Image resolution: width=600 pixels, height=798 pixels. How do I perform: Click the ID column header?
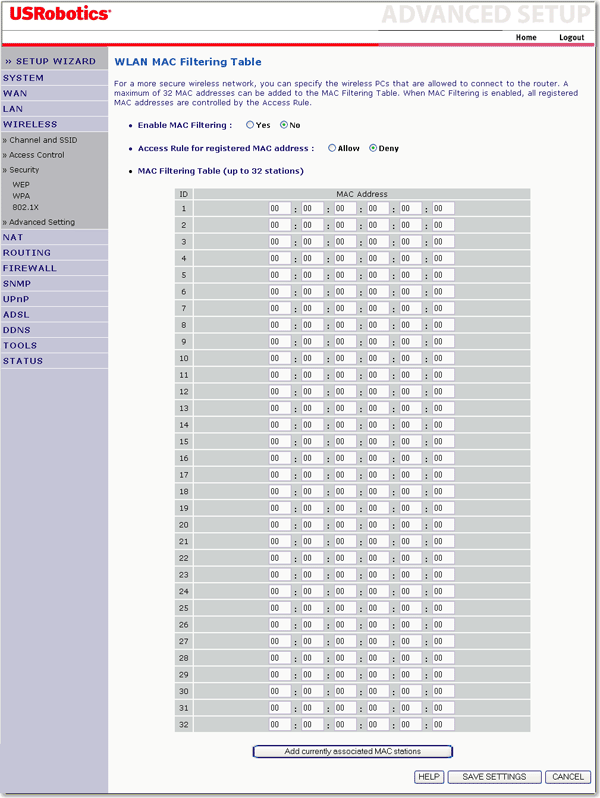184,194
